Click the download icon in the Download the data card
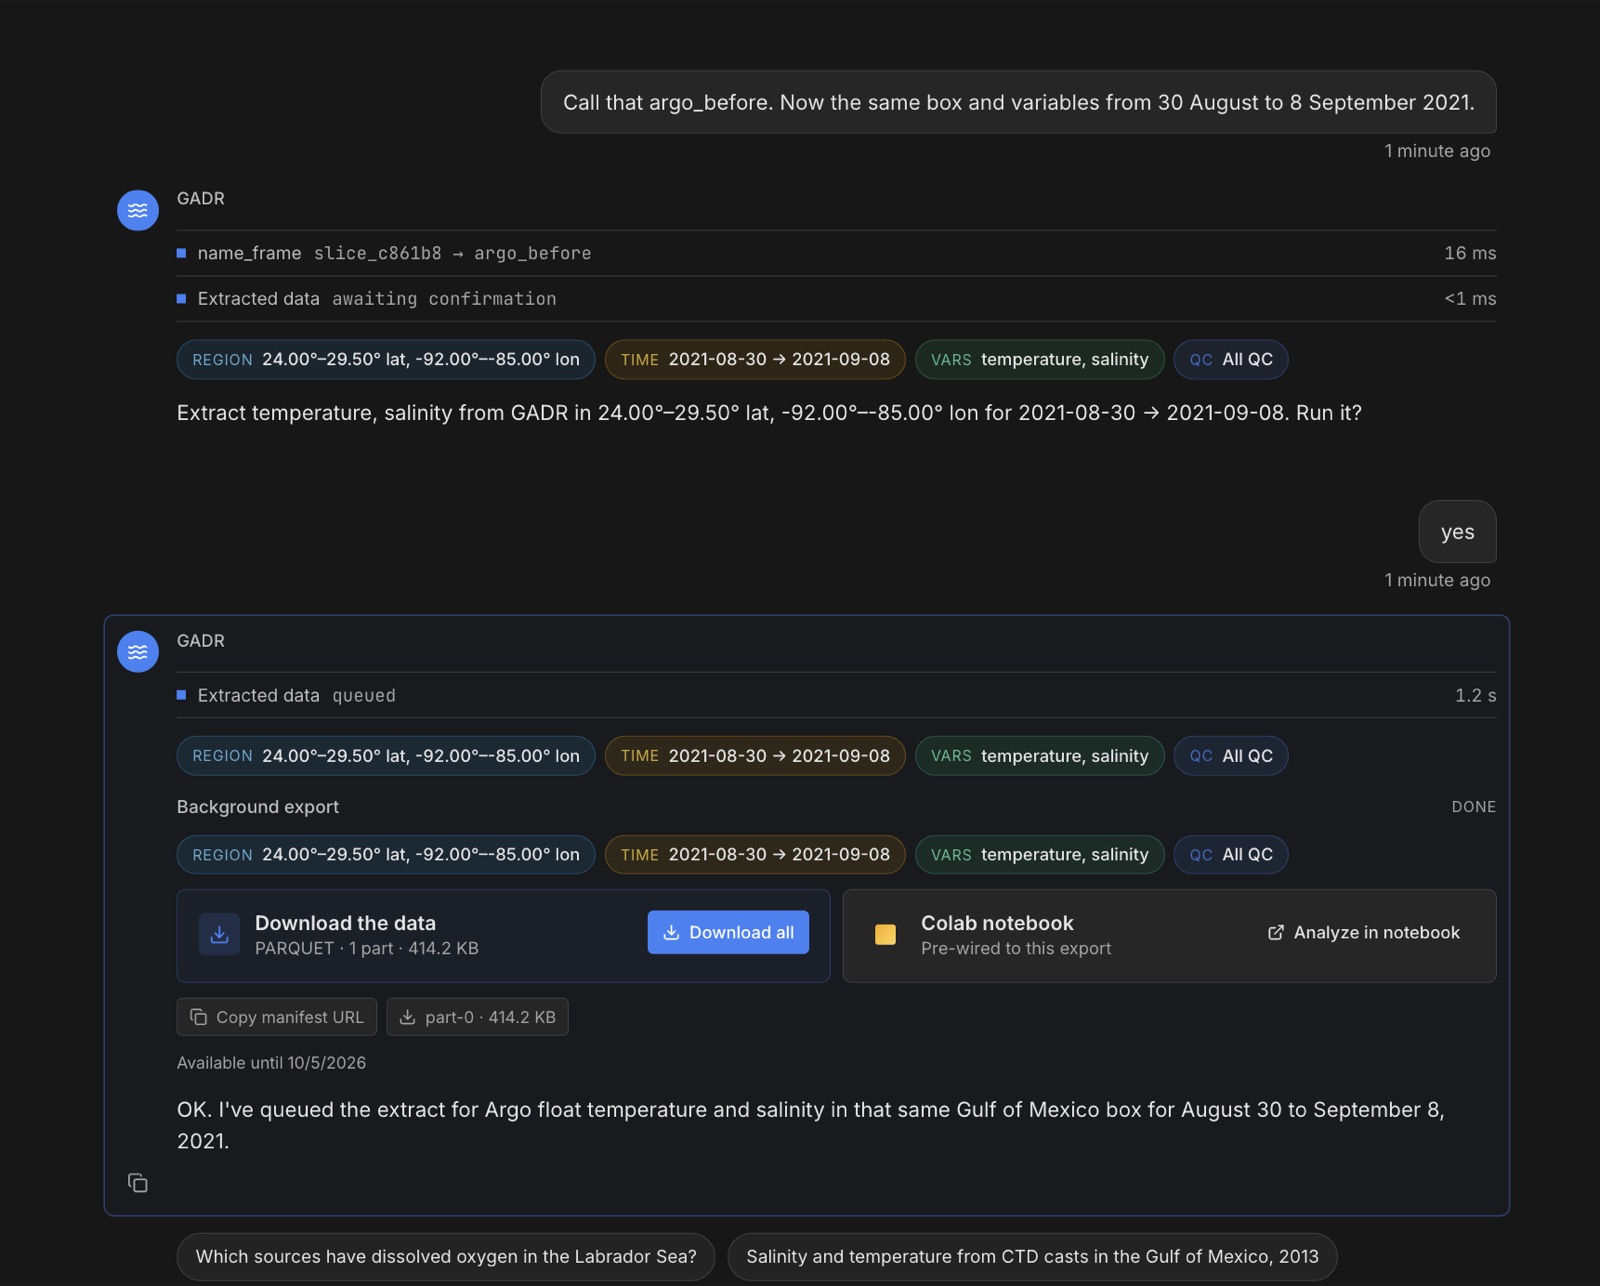This screenshot has height=1286, width=1600. coord(219,935)
